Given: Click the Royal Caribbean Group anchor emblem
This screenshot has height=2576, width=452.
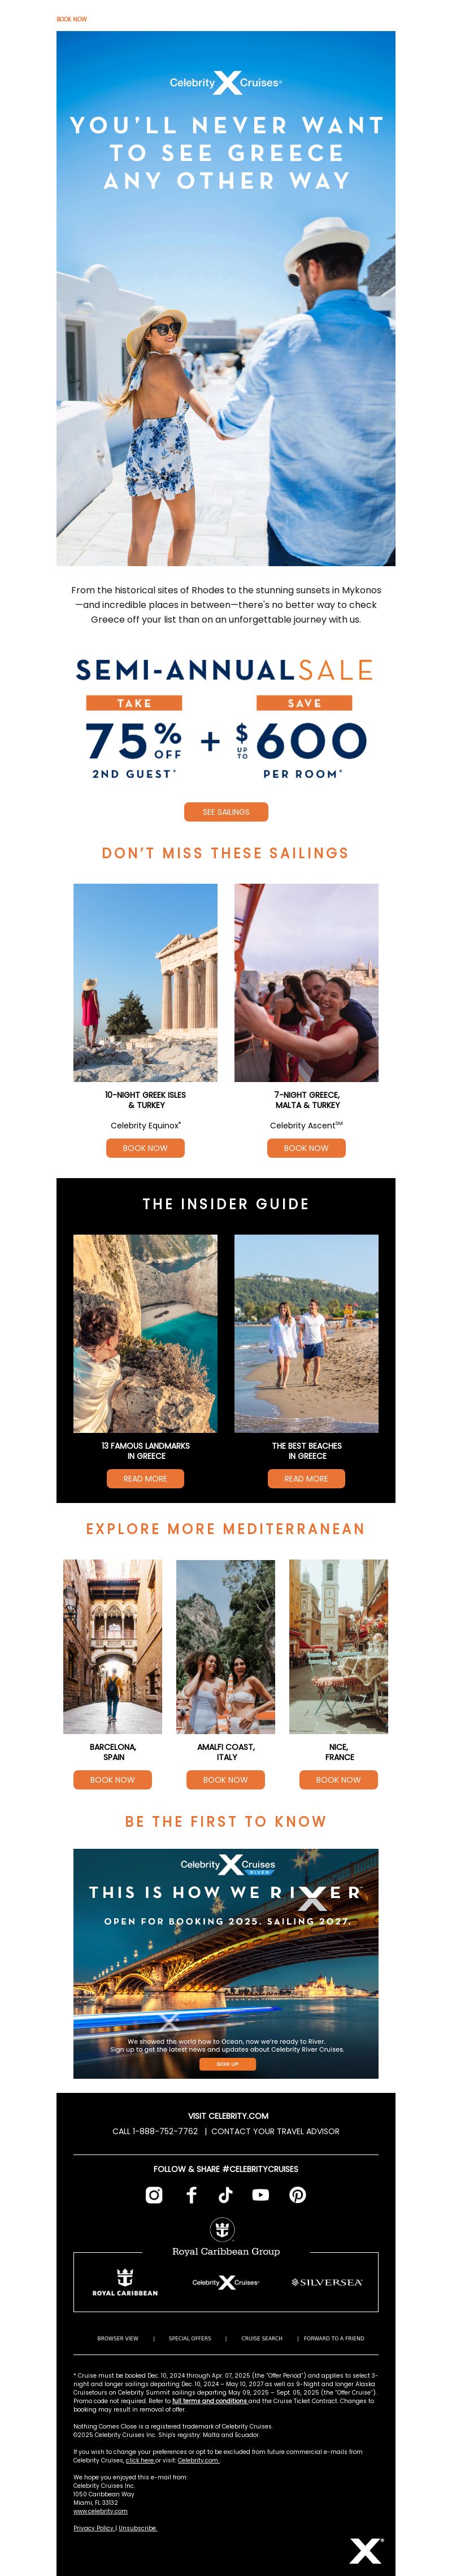Looking at the screenshot, I should [222, 2229].
